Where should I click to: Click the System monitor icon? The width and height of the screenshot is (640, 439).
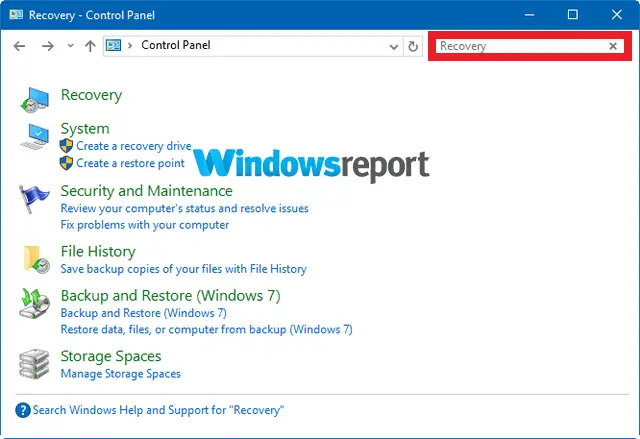(x=35, y=137)
